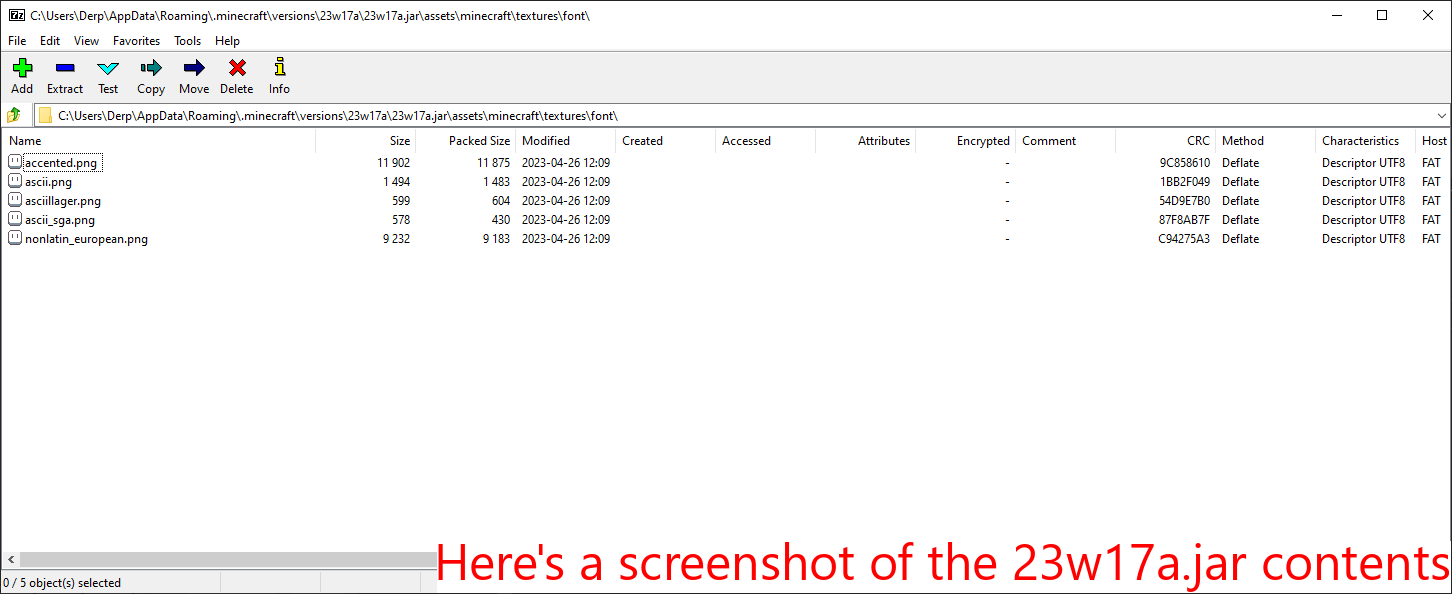
Task: Click the asciillager.png file icon
Action: click(15, 200)
